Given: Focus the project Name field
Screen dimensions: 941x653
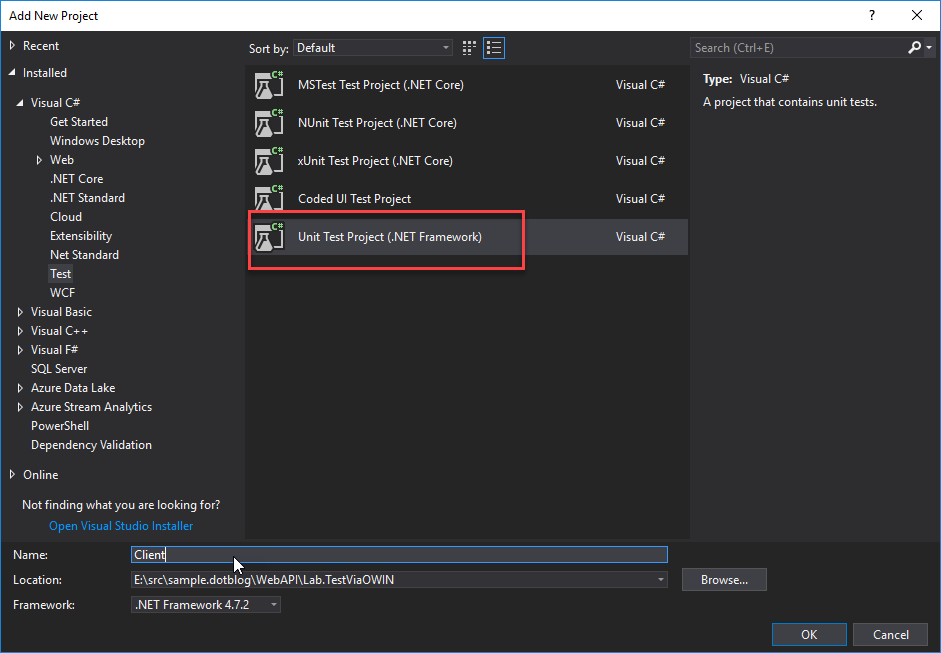Looking at the screenshot, I should [x=399, y=555].
